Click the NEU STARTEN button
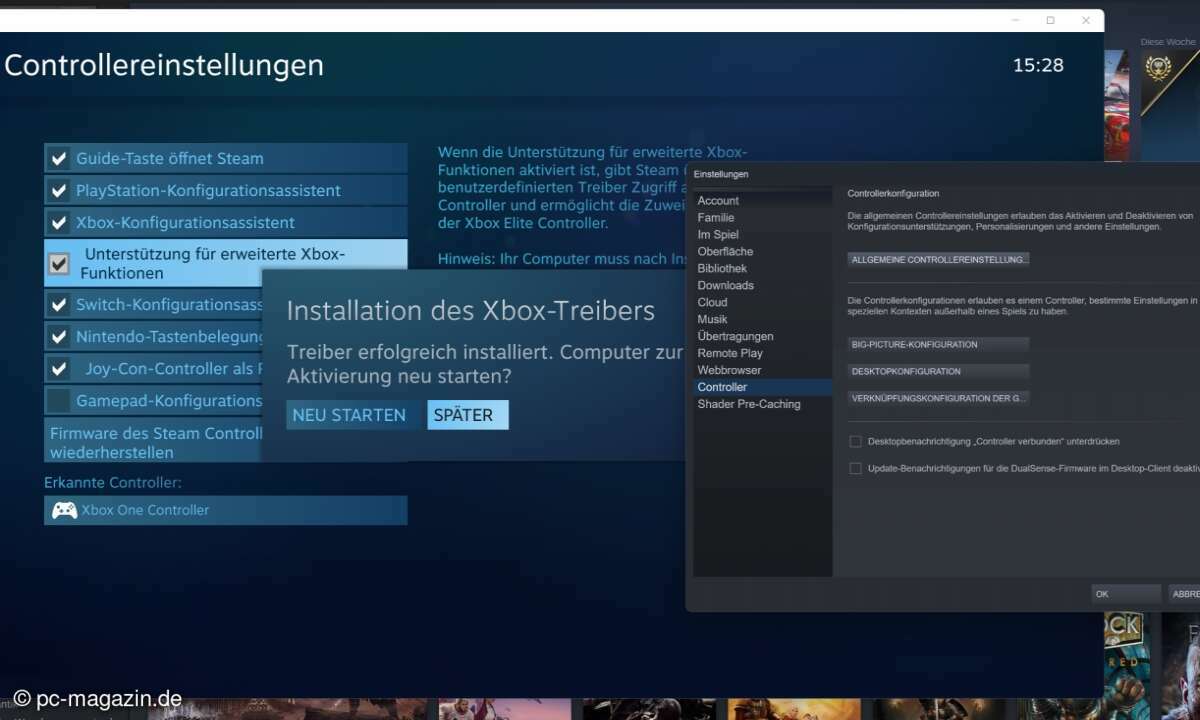The height and width of the screenshot is (720, 1200). point(349,415)
